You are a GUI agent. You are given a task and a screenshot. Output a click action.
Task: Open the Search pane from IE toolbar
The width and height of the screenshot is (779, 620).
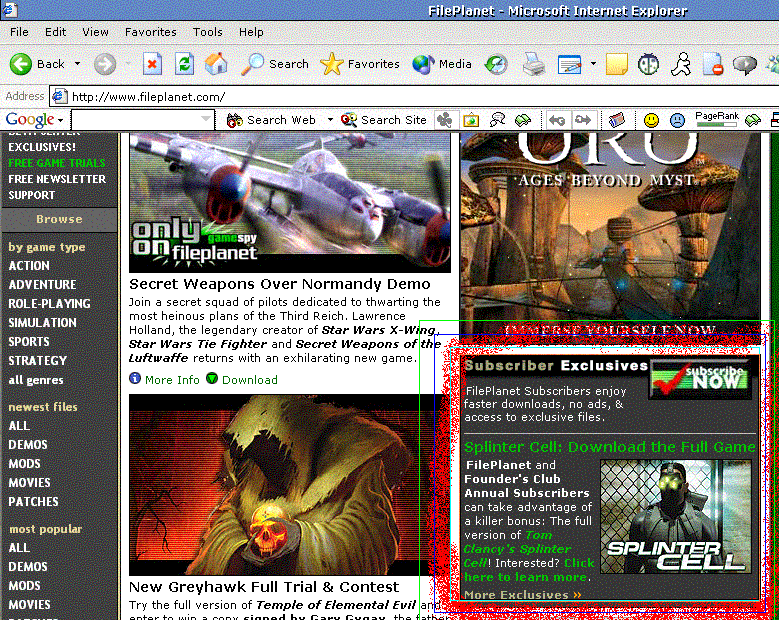(275, 64)
